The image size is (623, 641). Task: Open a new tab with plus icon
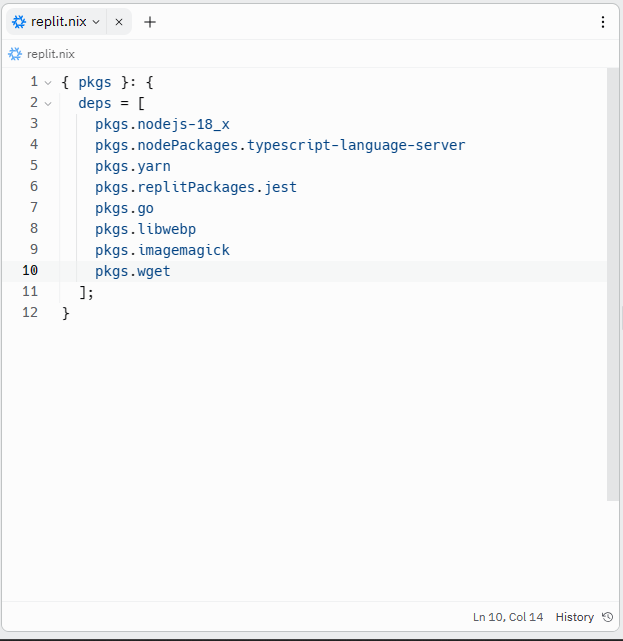[x=150, y=22]
